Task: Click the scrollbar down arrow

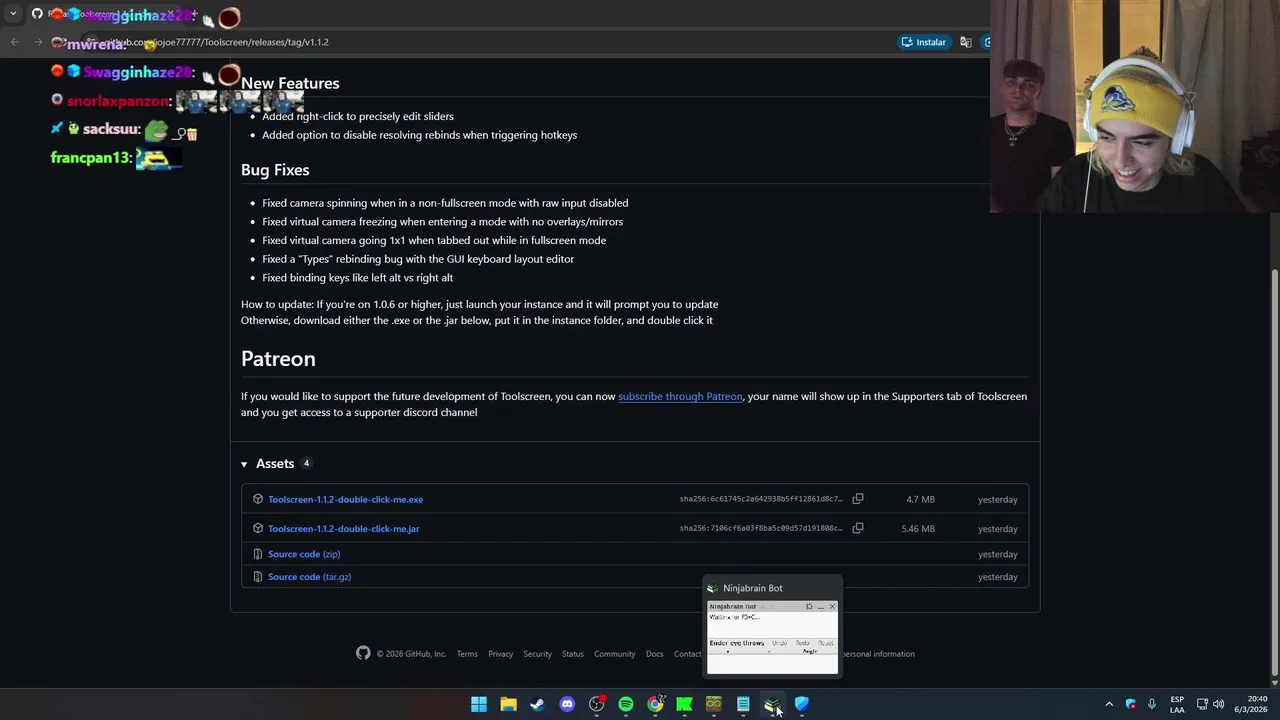Action: (1273, 682)
